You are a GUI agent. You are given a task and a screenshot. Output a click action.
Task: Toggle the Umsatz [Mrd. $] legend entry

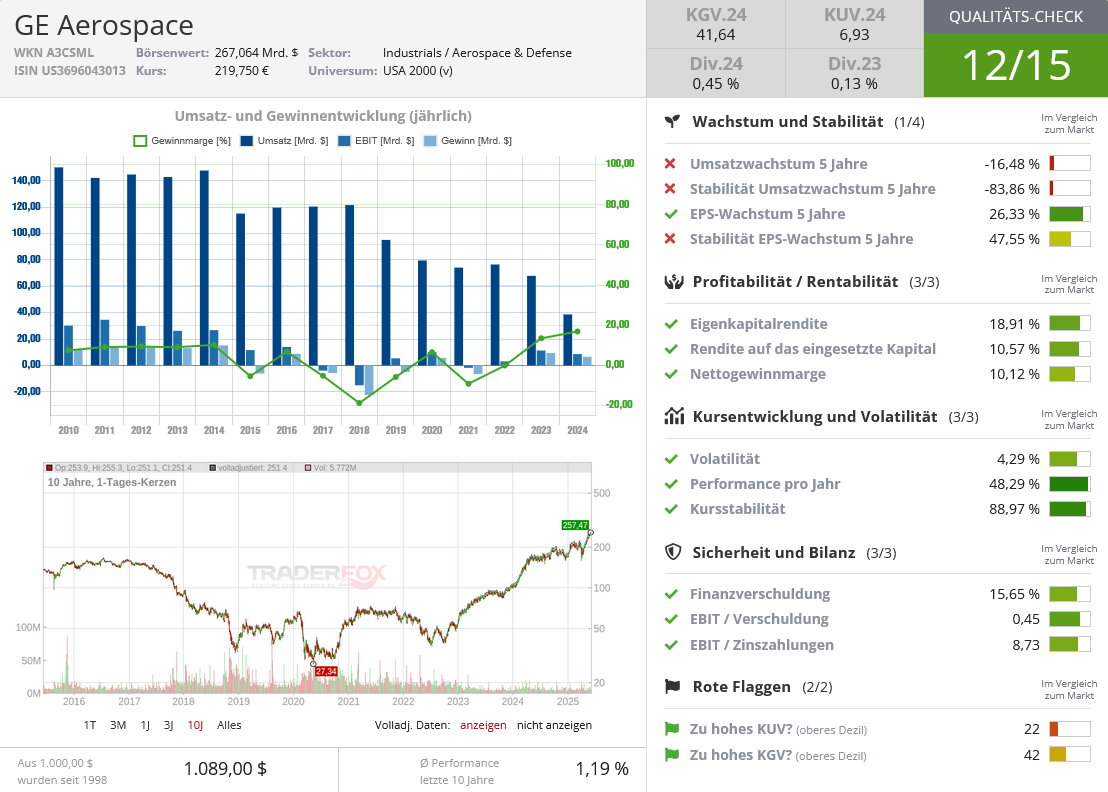click(x=284, y=141)
